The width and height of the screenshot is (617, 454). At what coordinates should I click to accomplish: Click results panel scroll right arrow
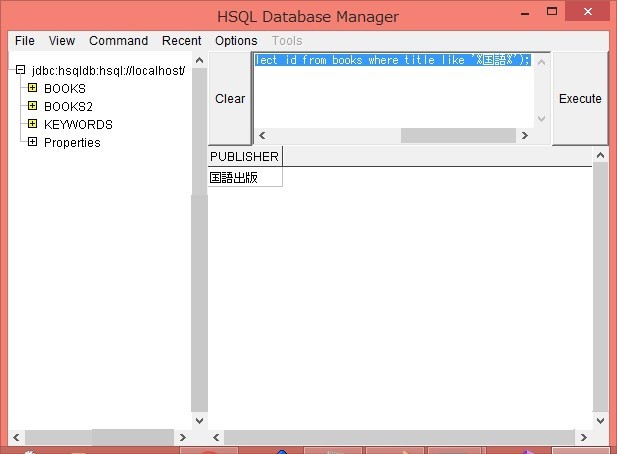coord(584,437)
